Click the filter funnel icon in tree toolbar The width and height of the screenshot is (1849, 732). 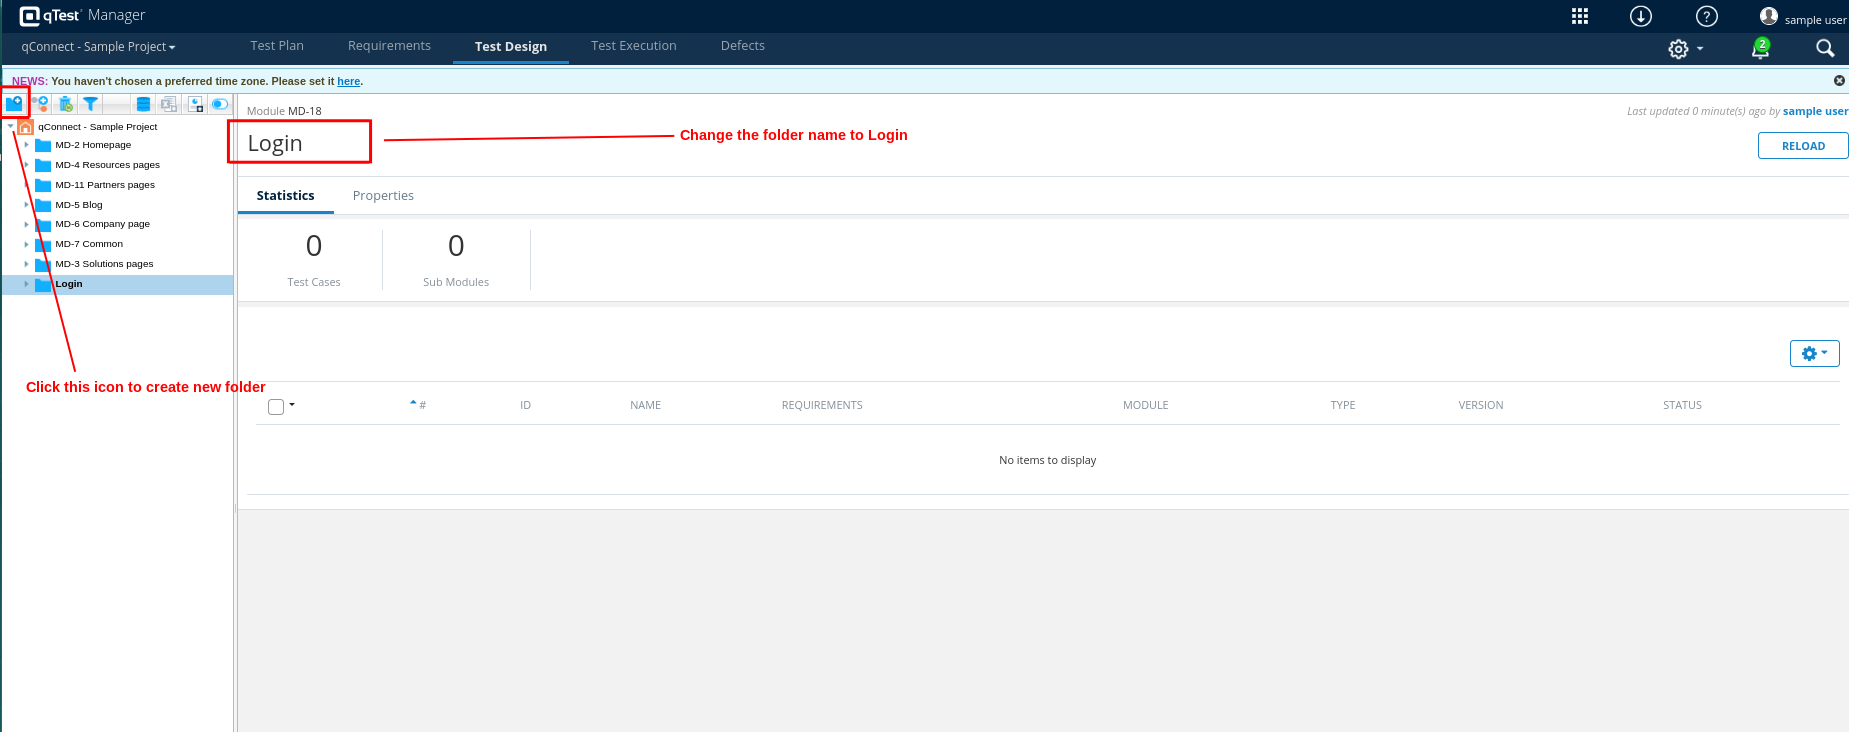pos(90,104)
